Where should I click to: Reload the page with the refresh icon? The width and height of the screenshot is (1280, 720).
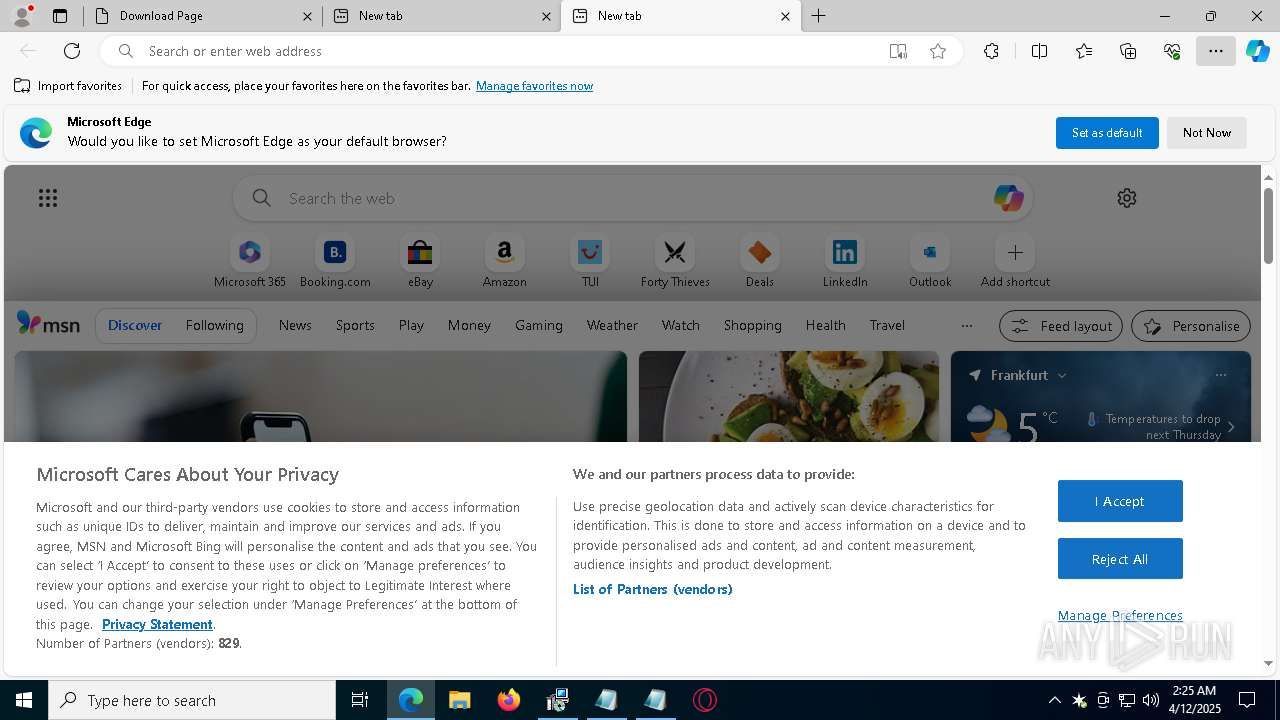pyautogui.click(x=72, y=51)
